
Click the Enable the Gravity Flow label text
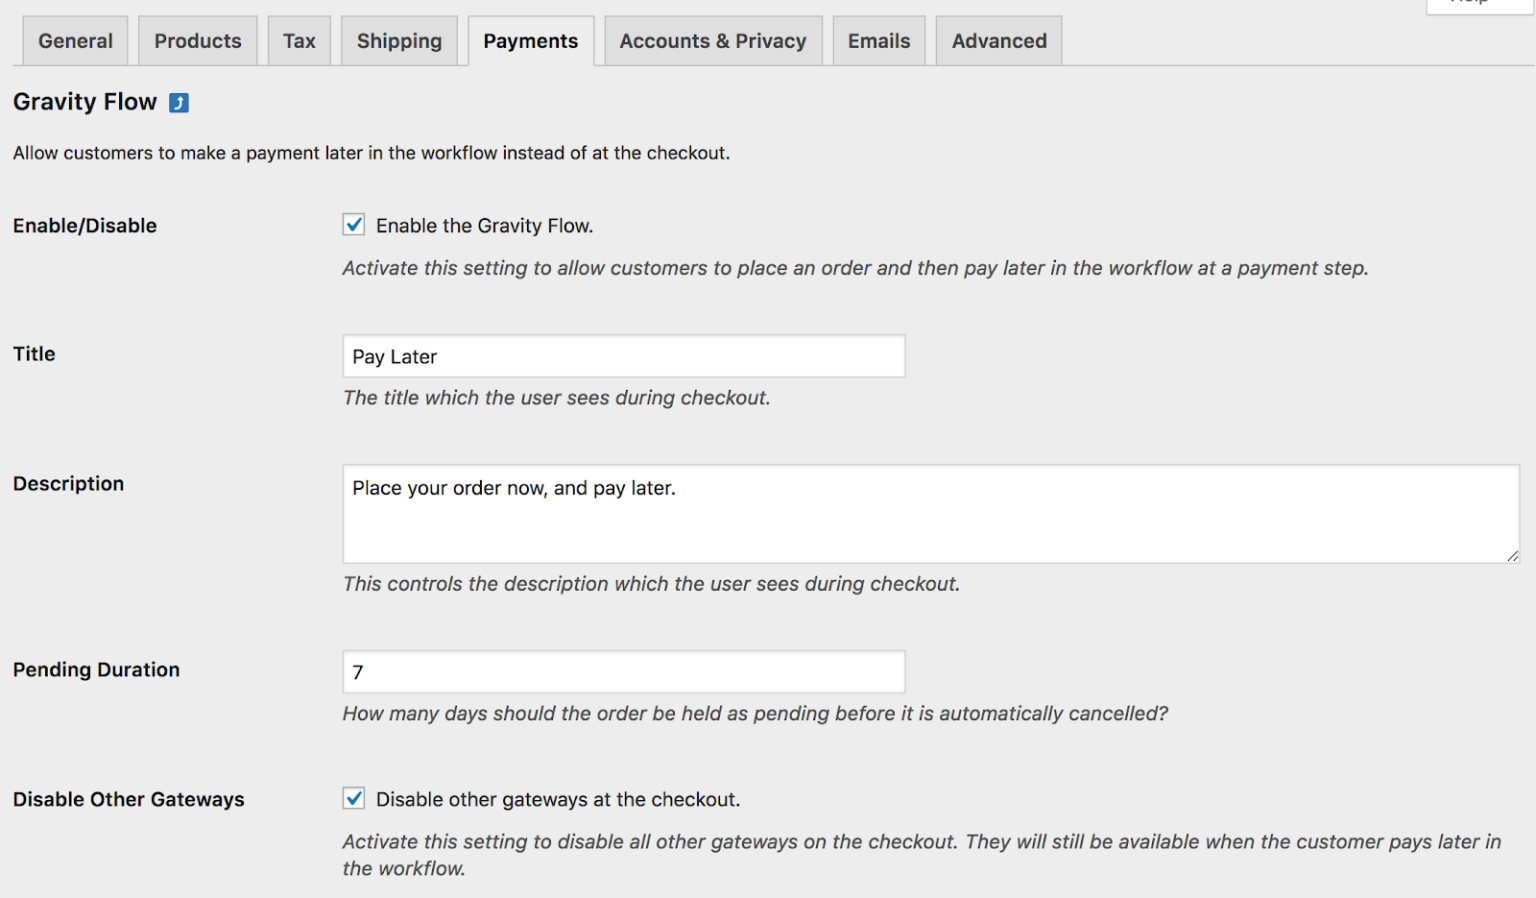coord(484,225)
